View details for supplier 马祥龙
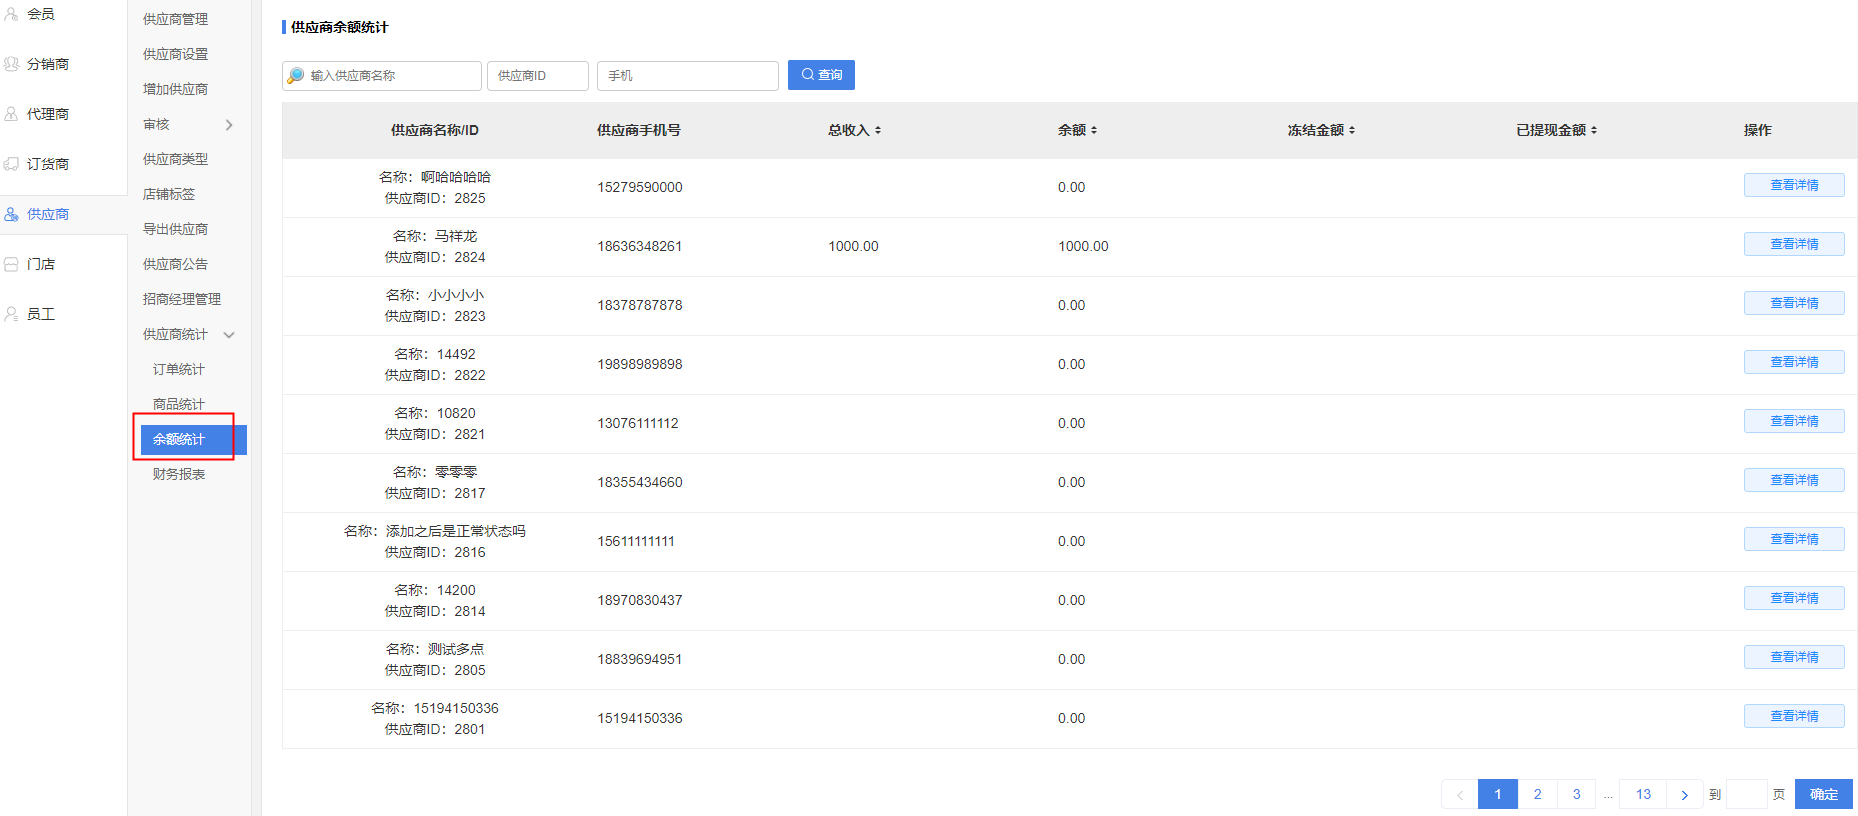 [1794, 244]
